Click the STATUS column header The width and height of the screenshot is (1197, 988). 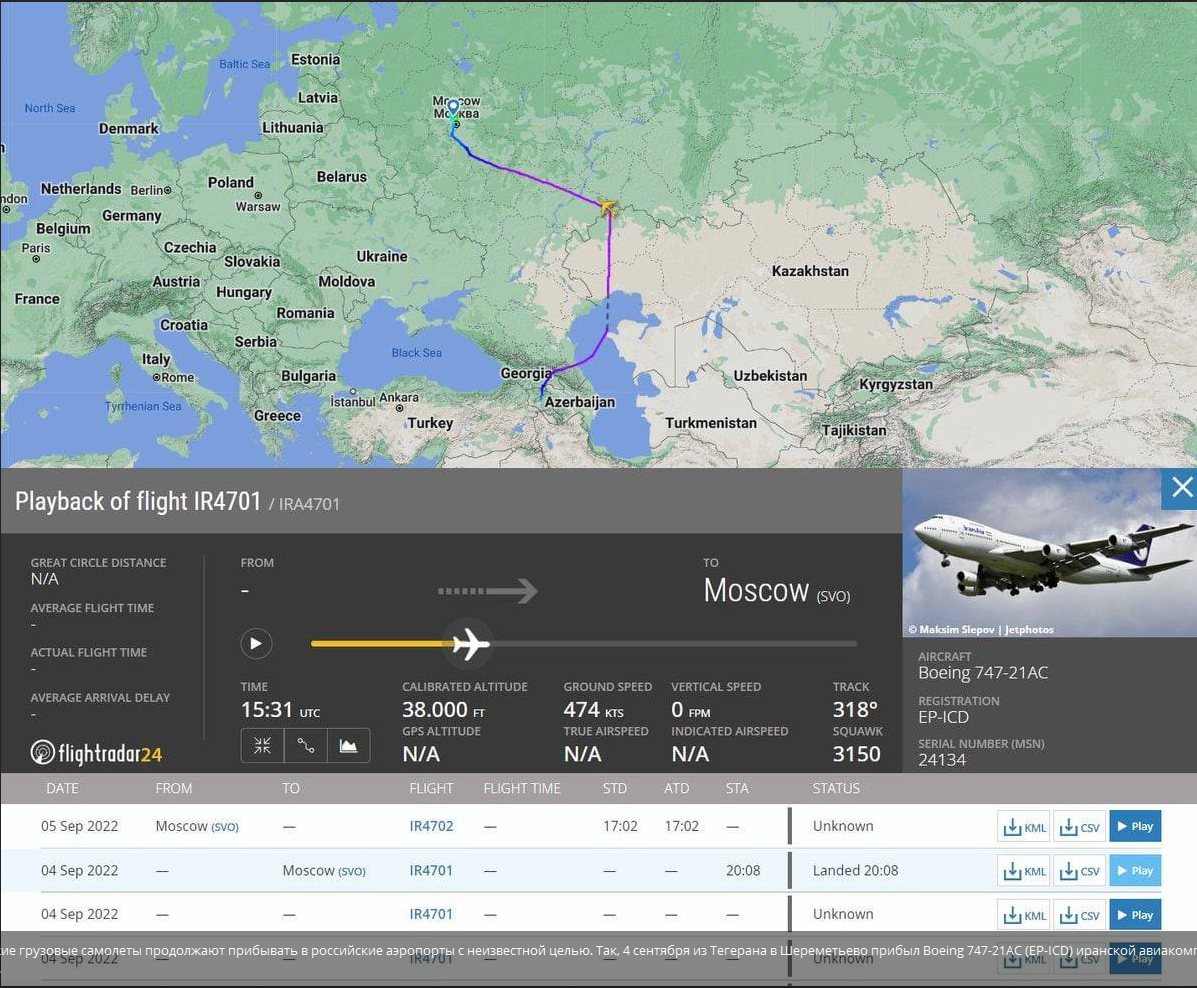pos(836,788)
